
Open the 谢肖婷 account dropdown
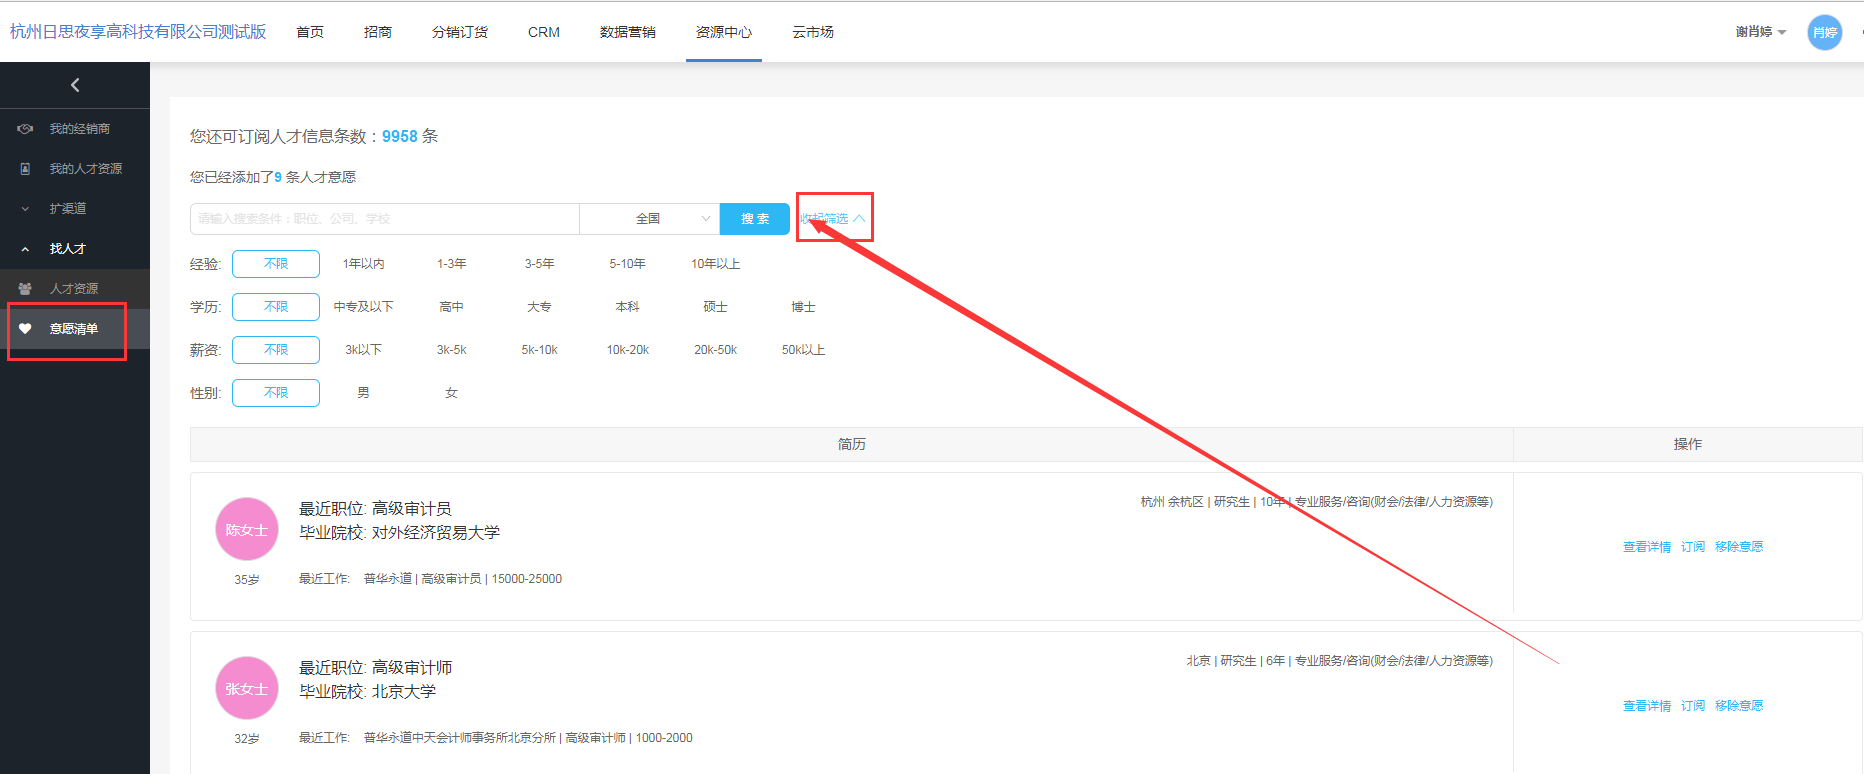click(x=1760, y=32)
